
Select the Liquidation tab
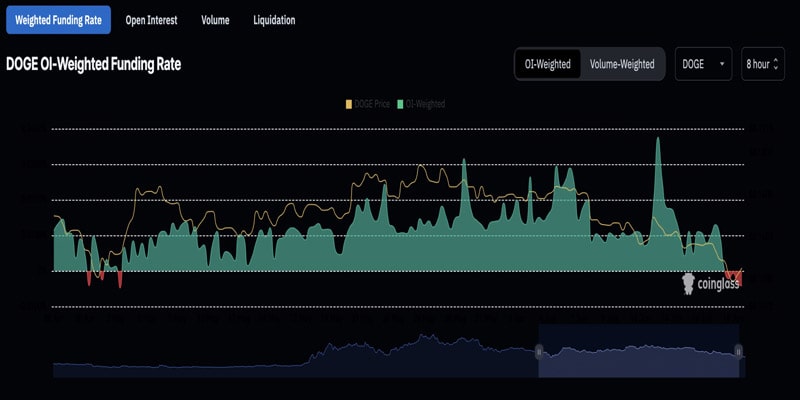tap(274, 20)
